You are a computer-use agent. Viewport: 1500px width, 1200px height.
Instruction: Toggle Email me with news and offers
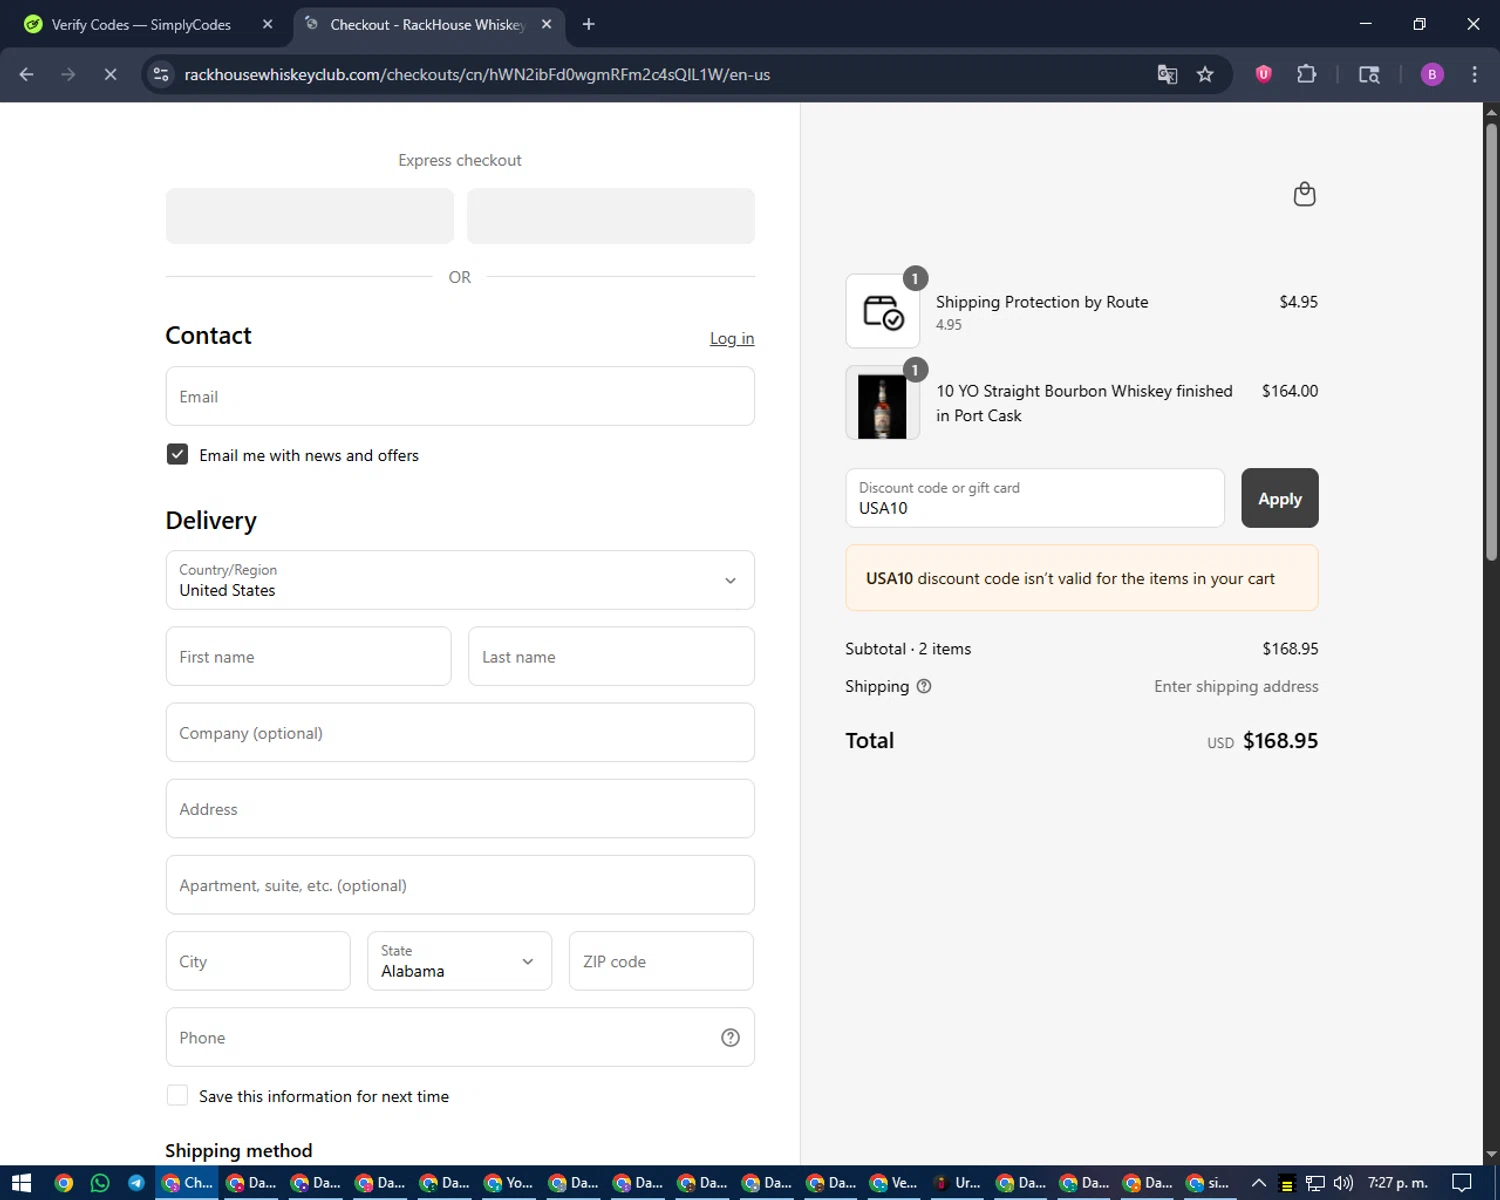tap(177, 454)
